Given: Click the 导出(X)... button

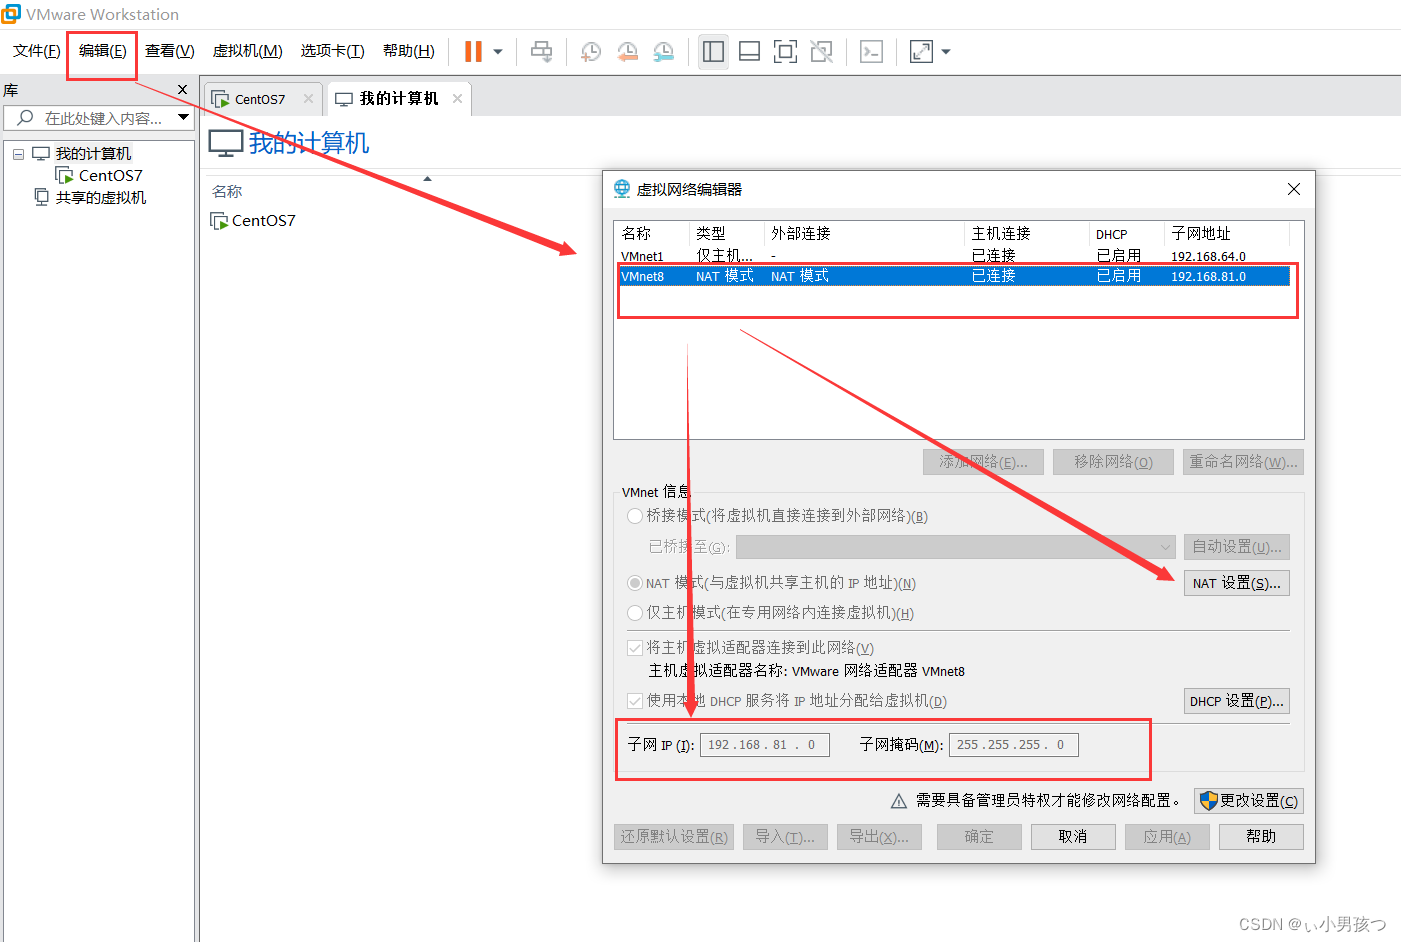Looking at the screenshot, I should pos(879,837).
